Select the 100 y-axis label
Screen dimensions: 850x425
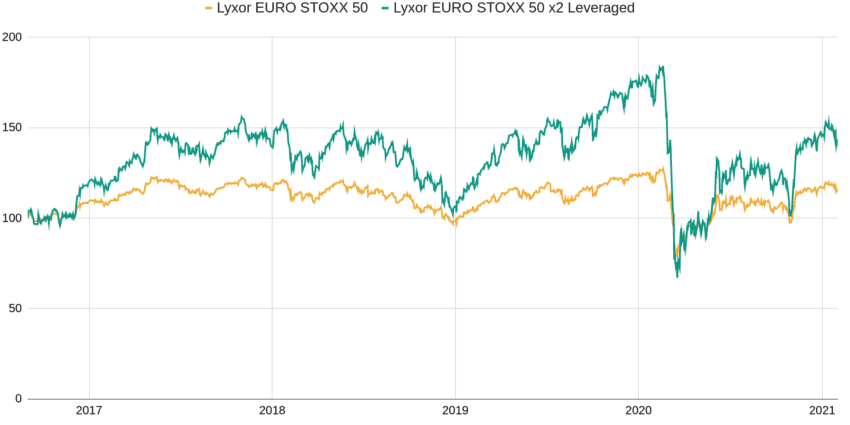pos(11,218)
